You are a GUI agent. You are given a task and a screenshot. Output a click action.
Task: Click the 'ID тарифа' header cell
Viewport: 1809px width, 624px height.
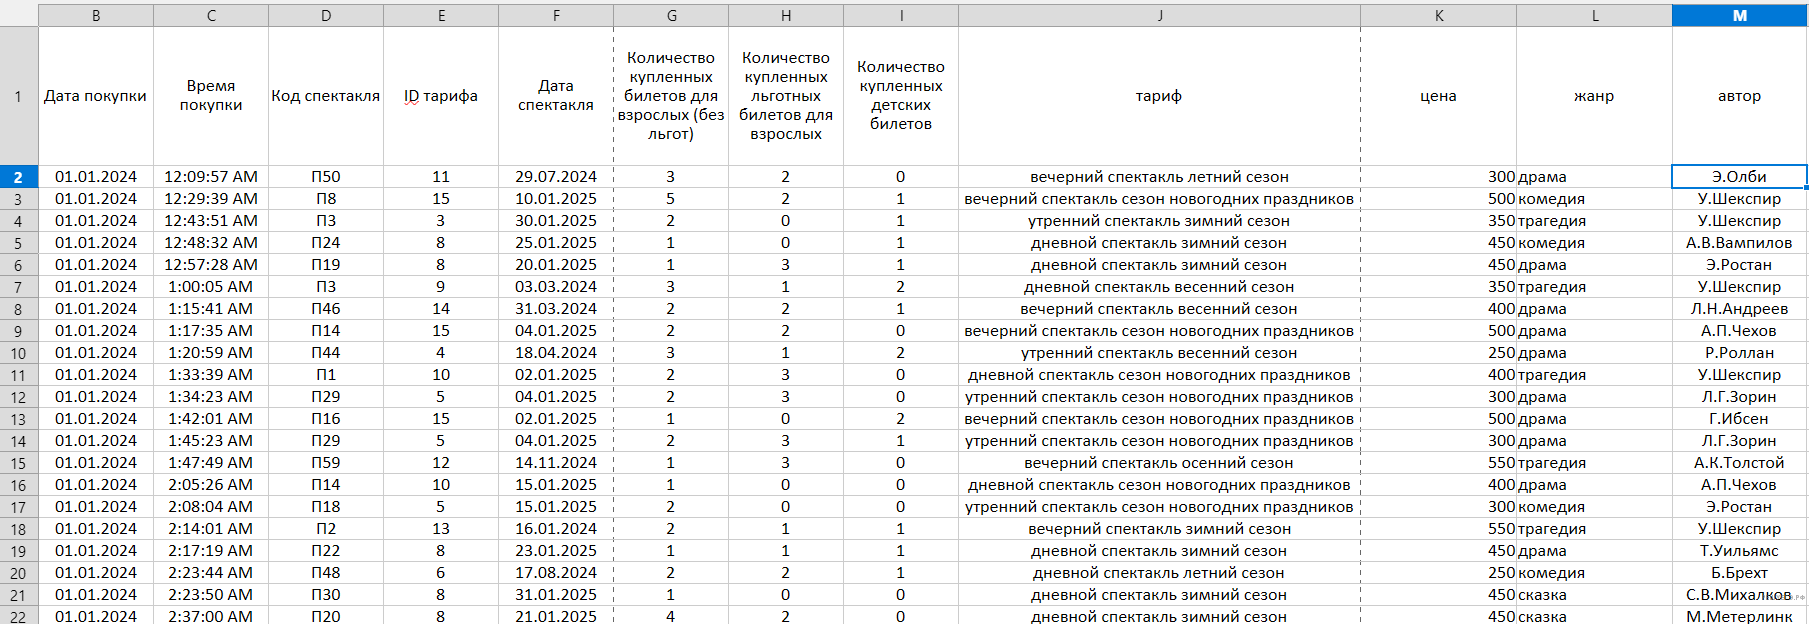point(441,96)
